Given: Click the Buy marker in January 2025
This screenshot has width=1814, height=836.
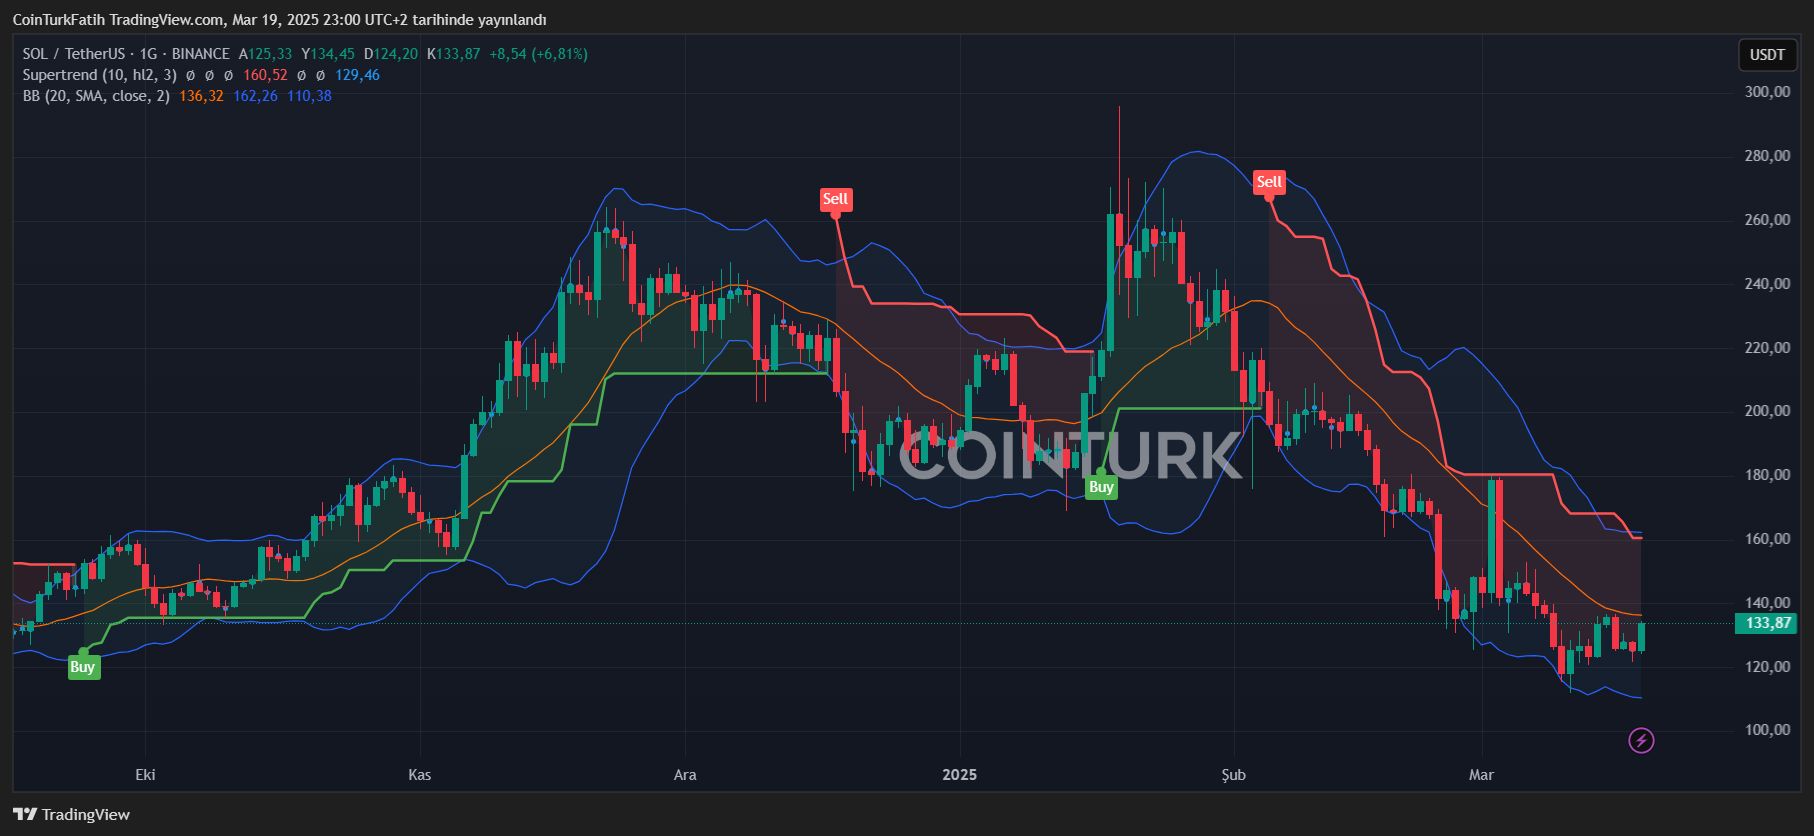Looking at the screenshot, I should point(1101,487).
